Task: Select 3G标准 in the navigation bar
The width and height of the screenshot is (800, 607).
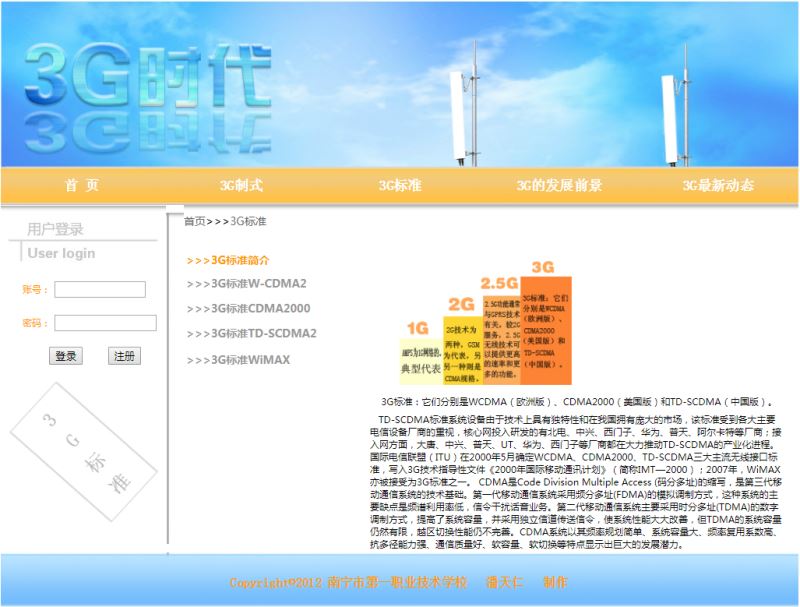Action: (x=400, y=185)
